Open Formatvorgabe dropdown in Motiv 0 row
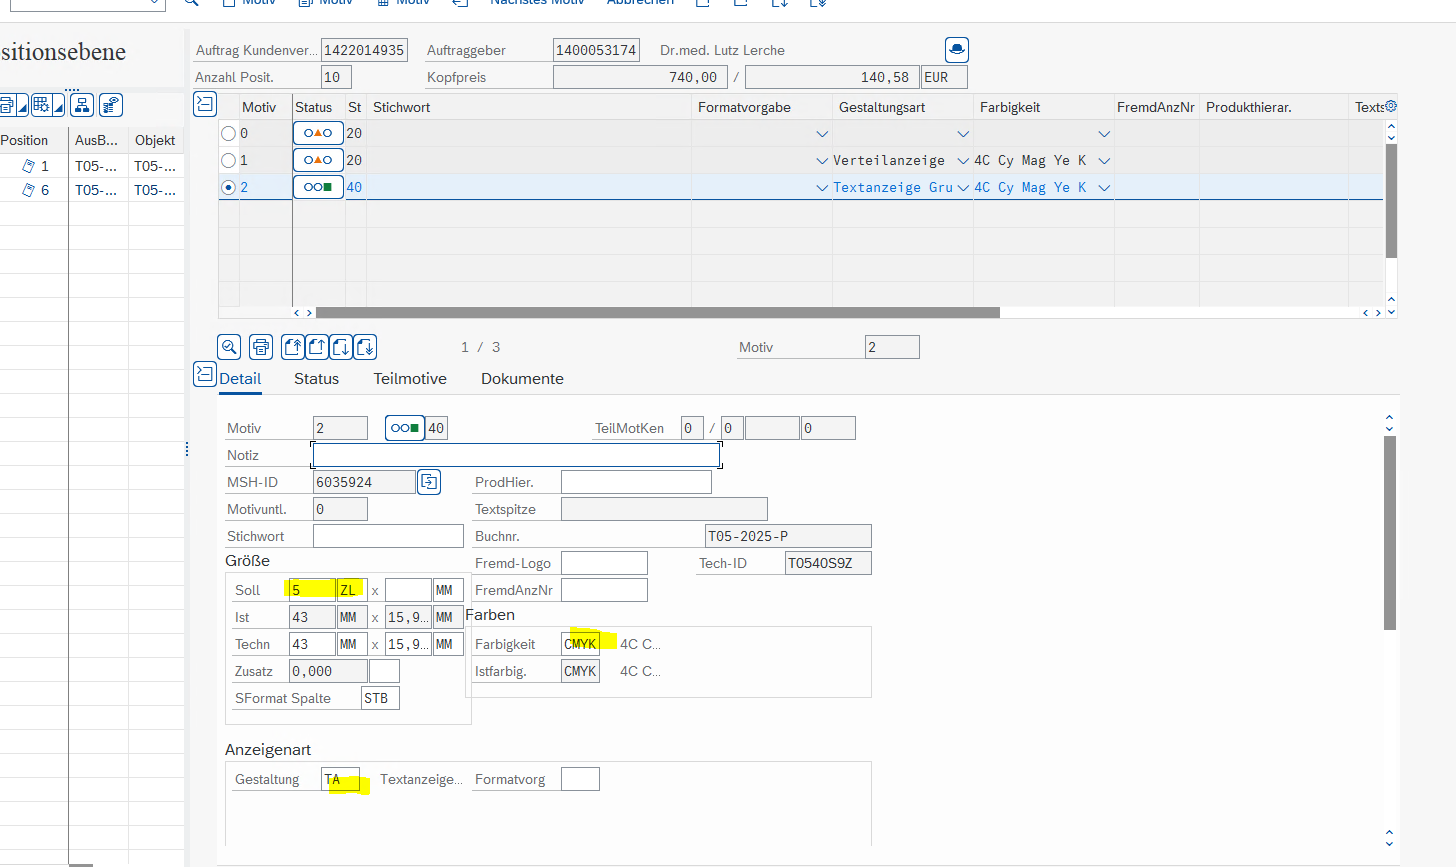The image size is (1456, 867). click(822, 134)
